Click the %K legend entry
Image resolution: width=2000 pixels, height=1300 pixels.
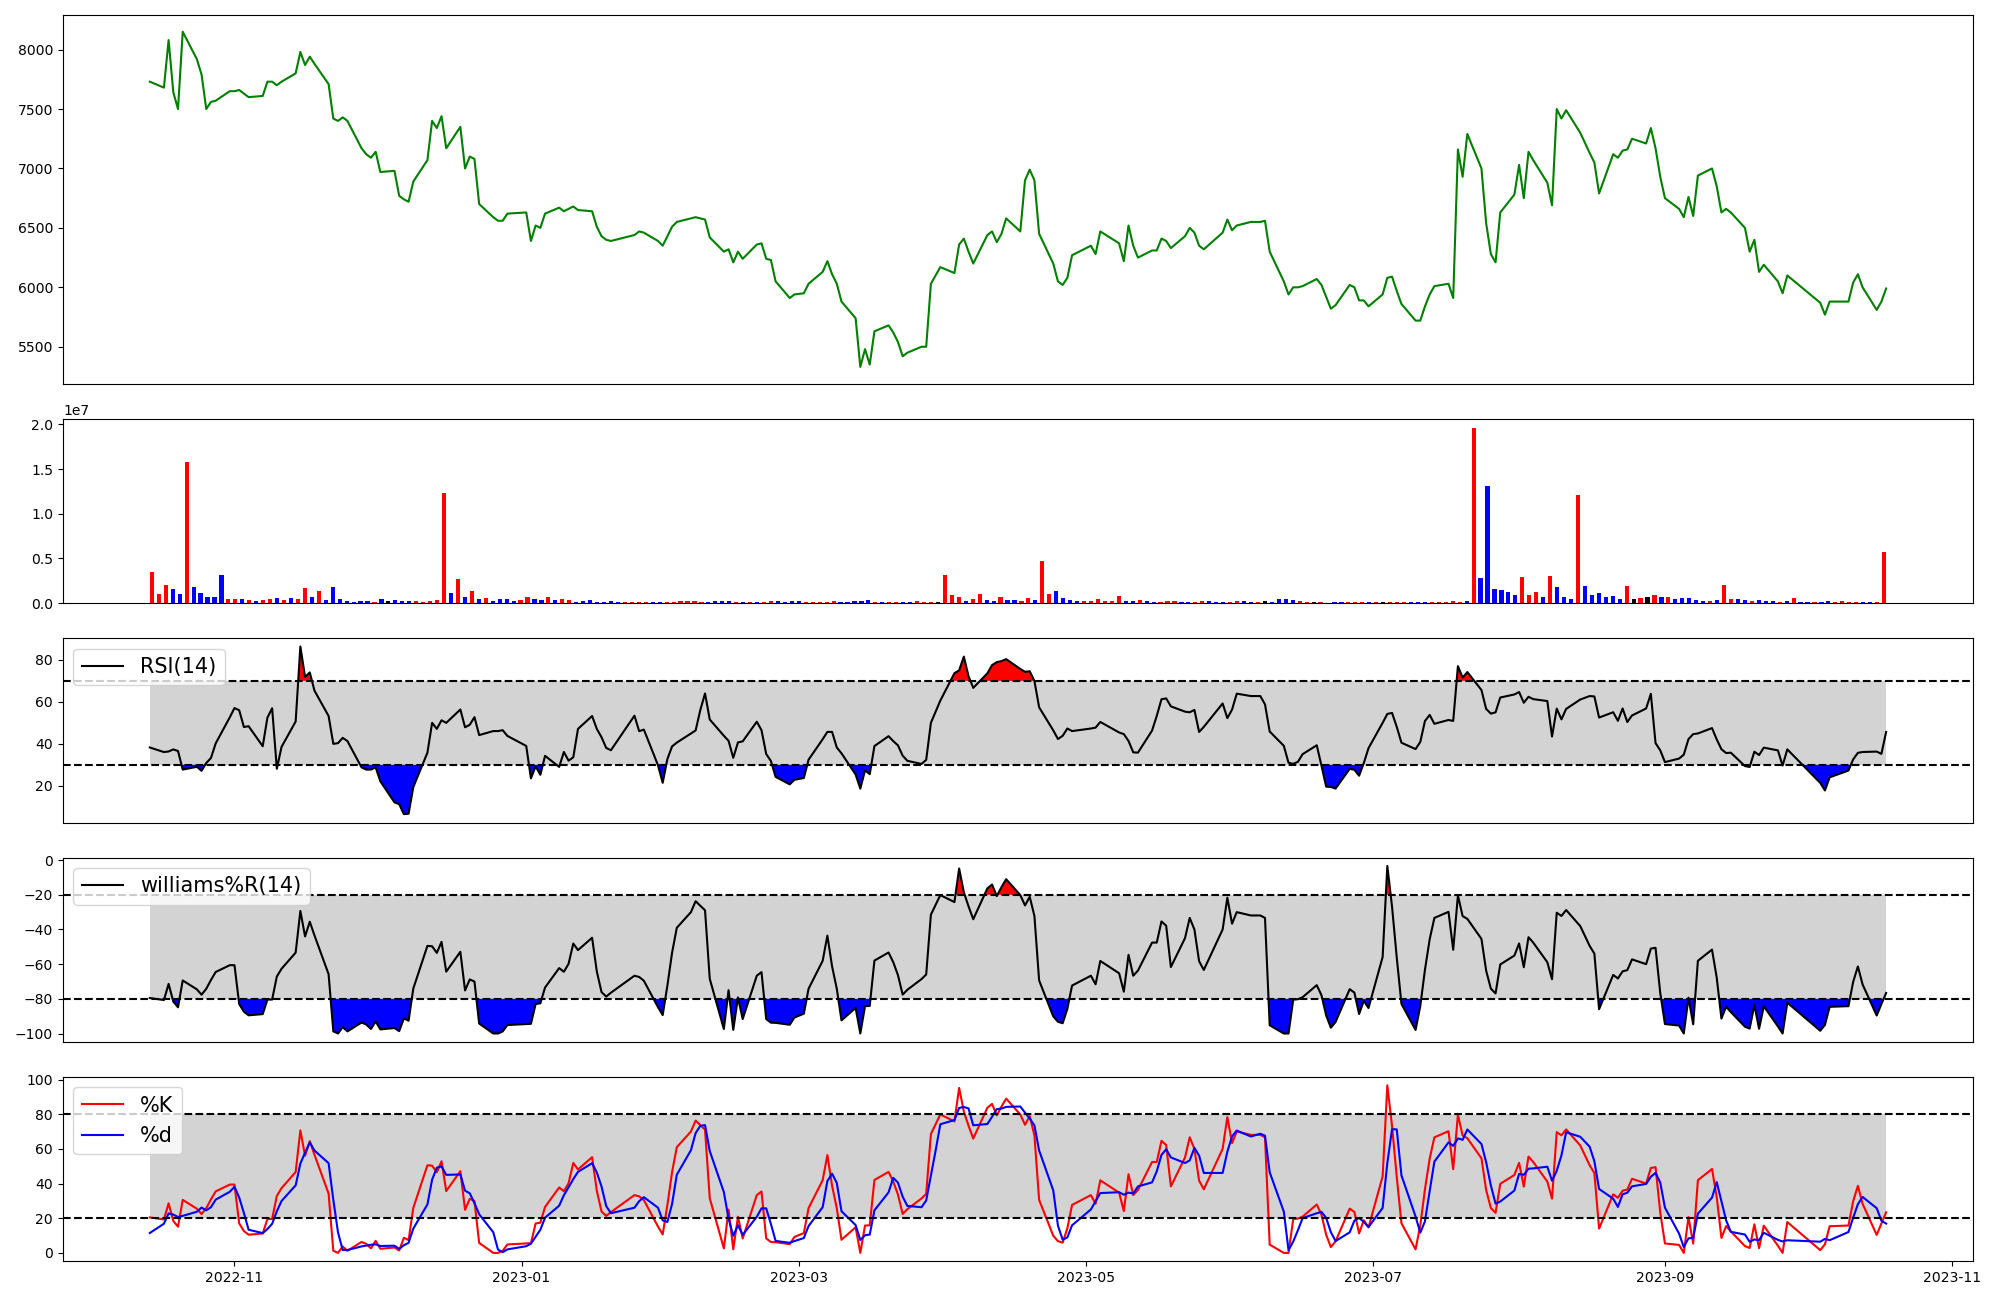tap(156, 1105)
